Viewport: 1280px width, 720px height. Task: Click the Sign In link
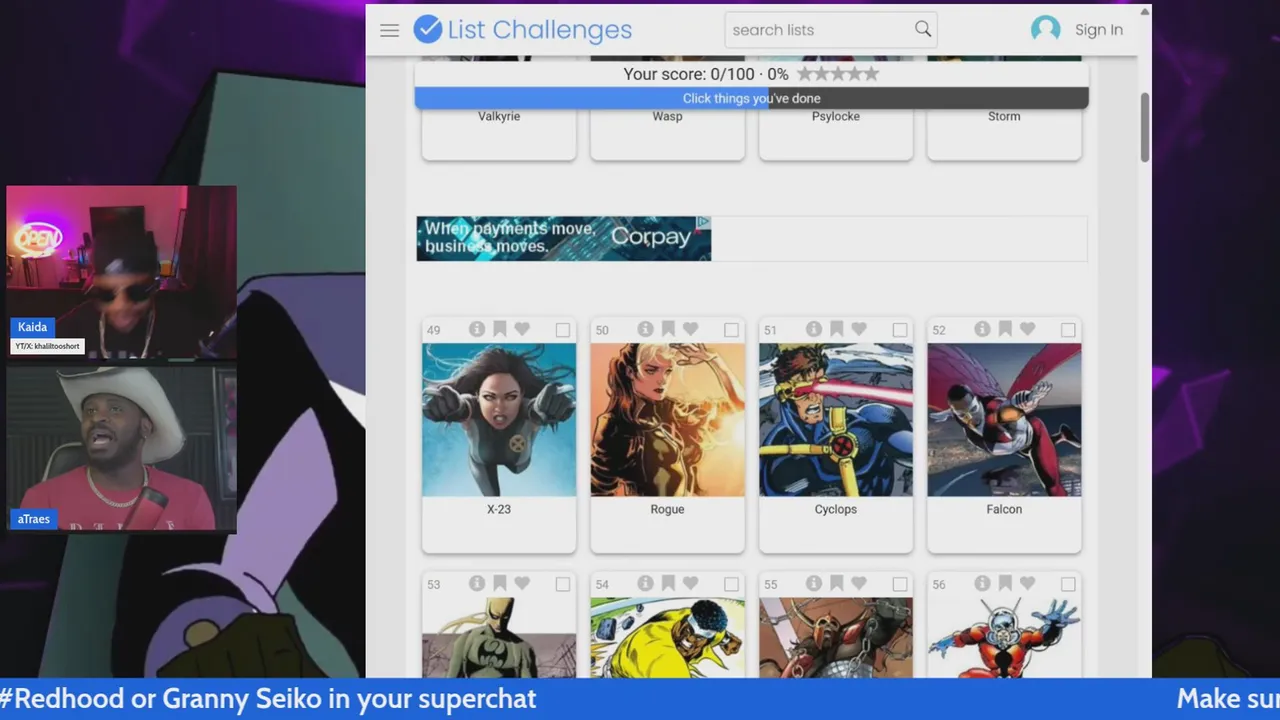(1098, 30)
